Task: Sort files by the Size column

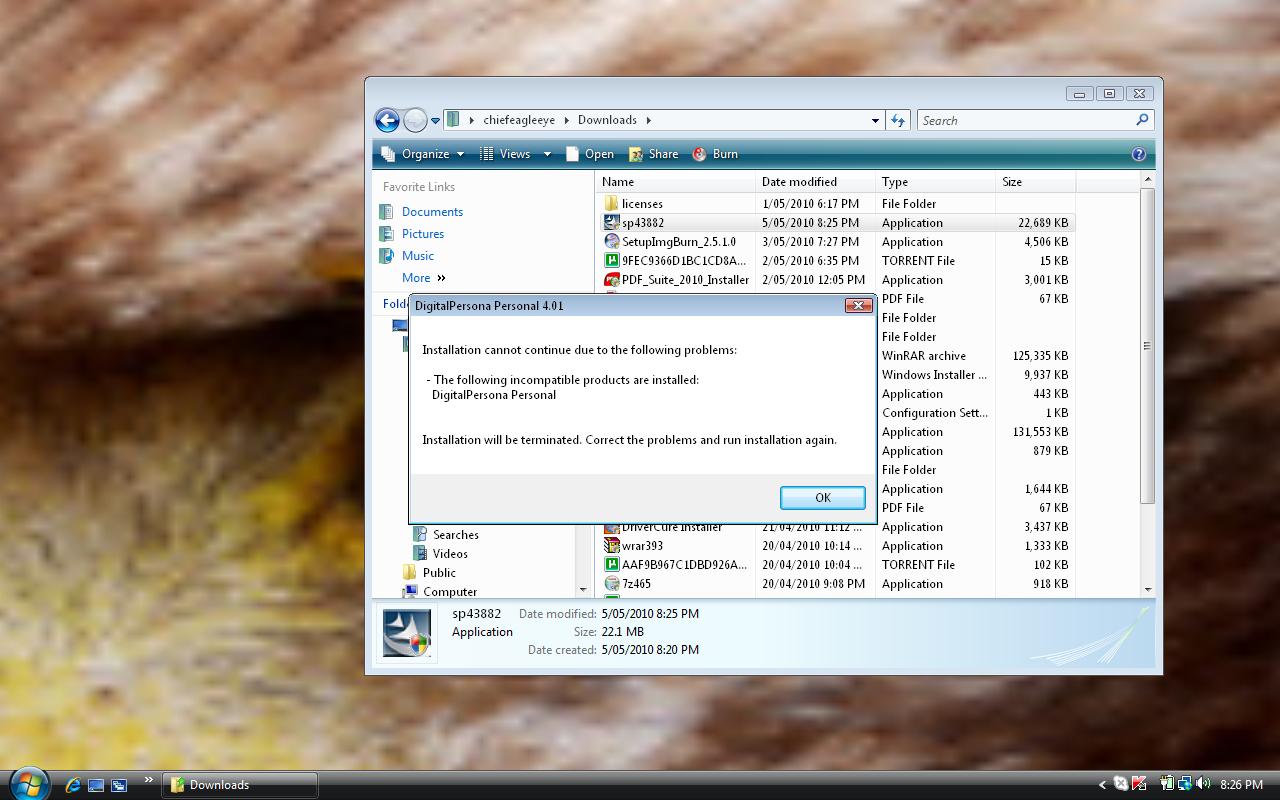Action: (1036, 182)
